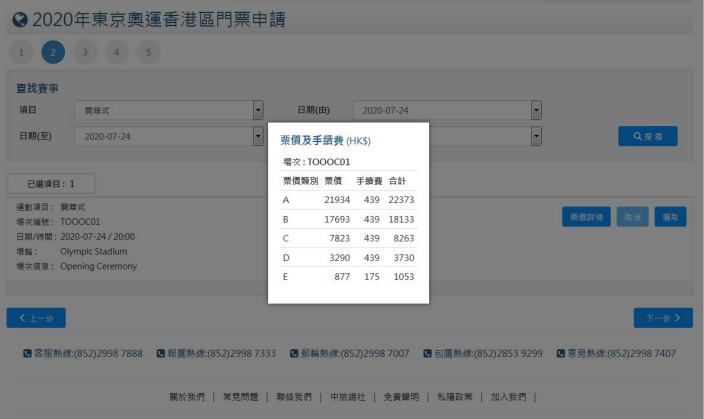
Task: Click the 選取 button
Action: tap(670, 217)
